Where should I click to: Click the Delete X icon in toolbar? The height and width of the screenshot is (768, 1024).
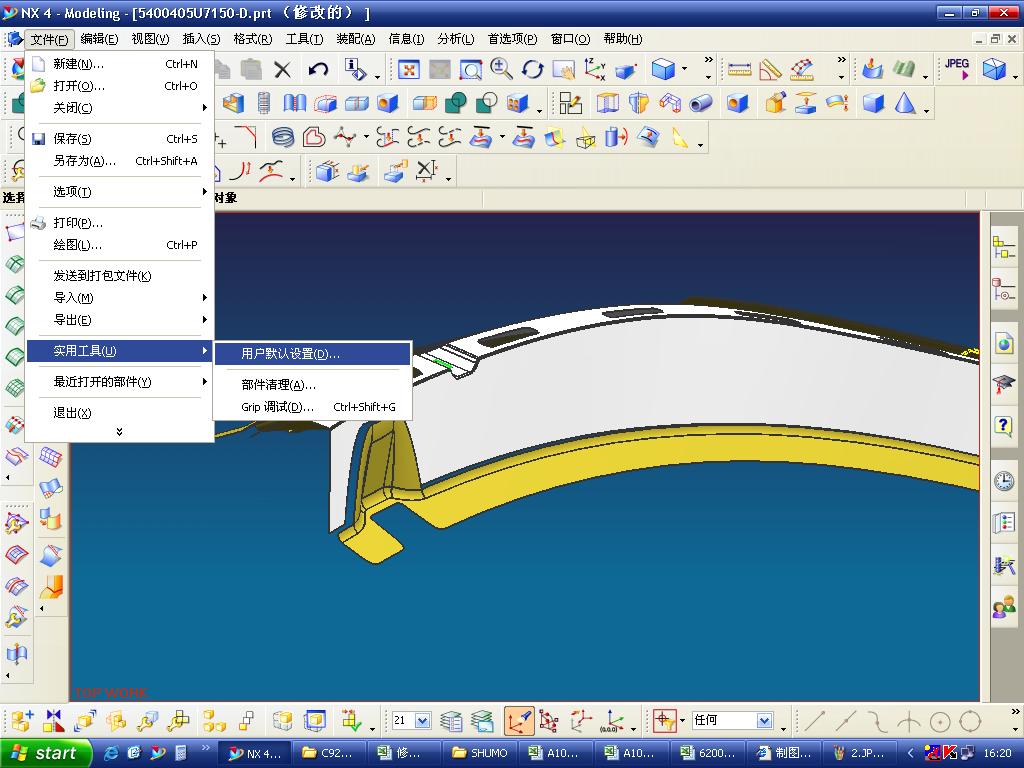tap(283, 70)
